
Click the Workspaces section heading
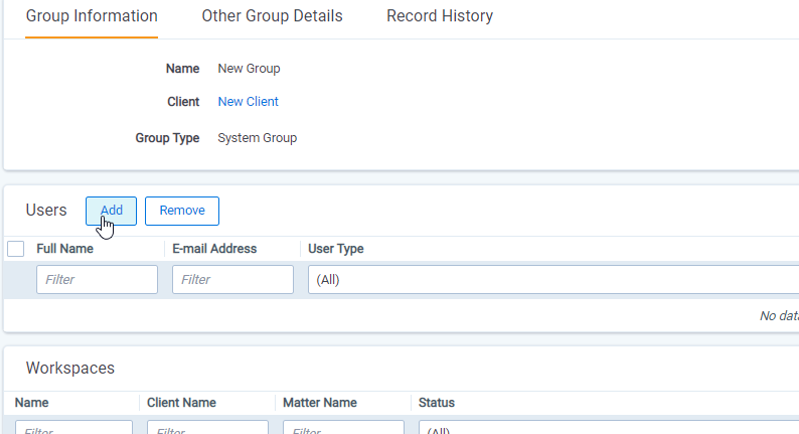70,368
